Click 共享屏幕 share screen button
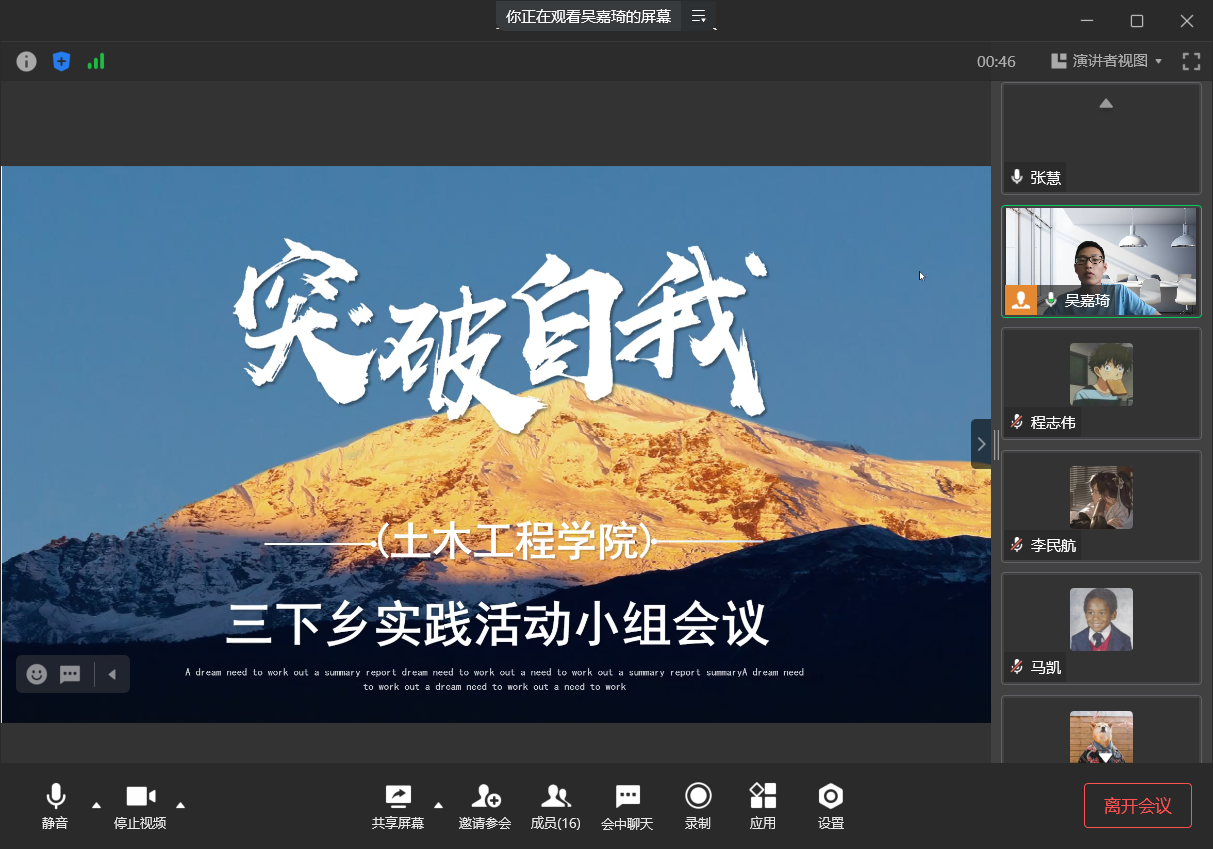This screenshot has height=849, width=1213. pyautogui.click(x=398, y=806)
